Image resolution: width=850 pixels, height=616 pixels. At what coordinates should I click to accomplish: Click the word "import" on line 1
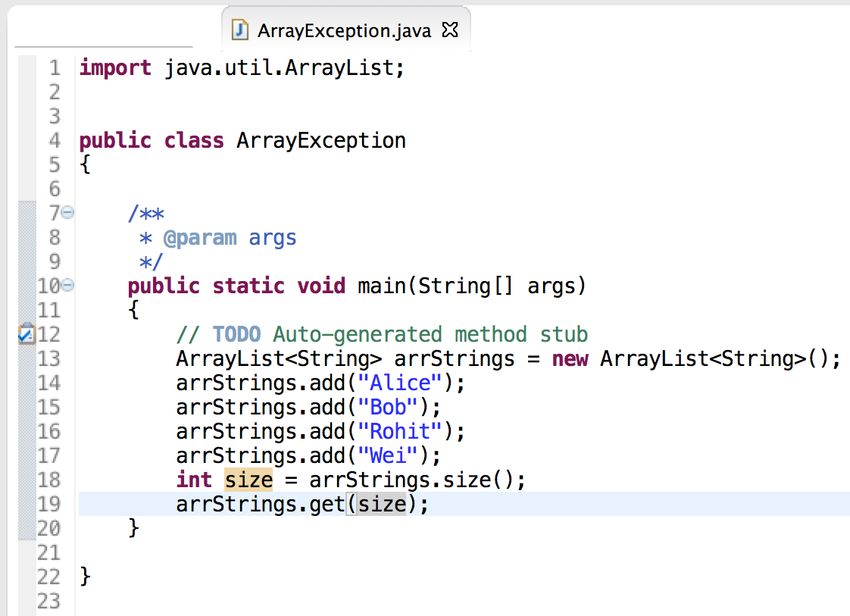point(115,68)
